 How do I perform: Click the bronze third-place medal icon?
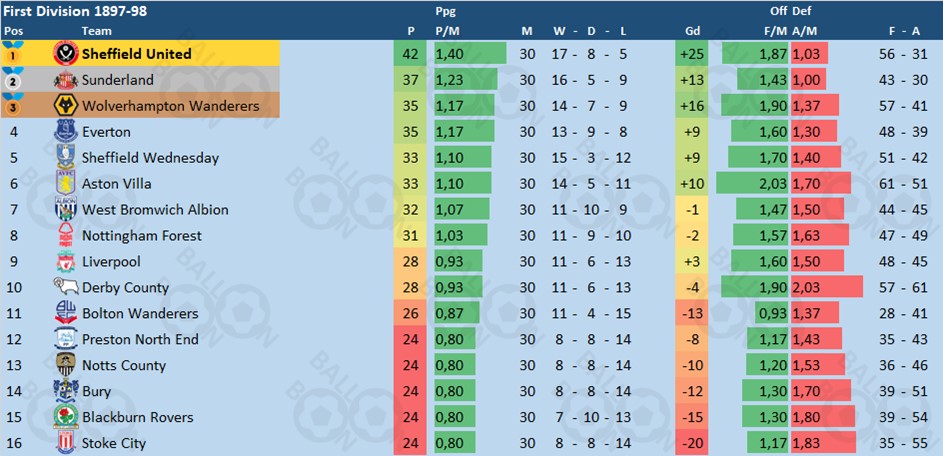pos(12,105)
